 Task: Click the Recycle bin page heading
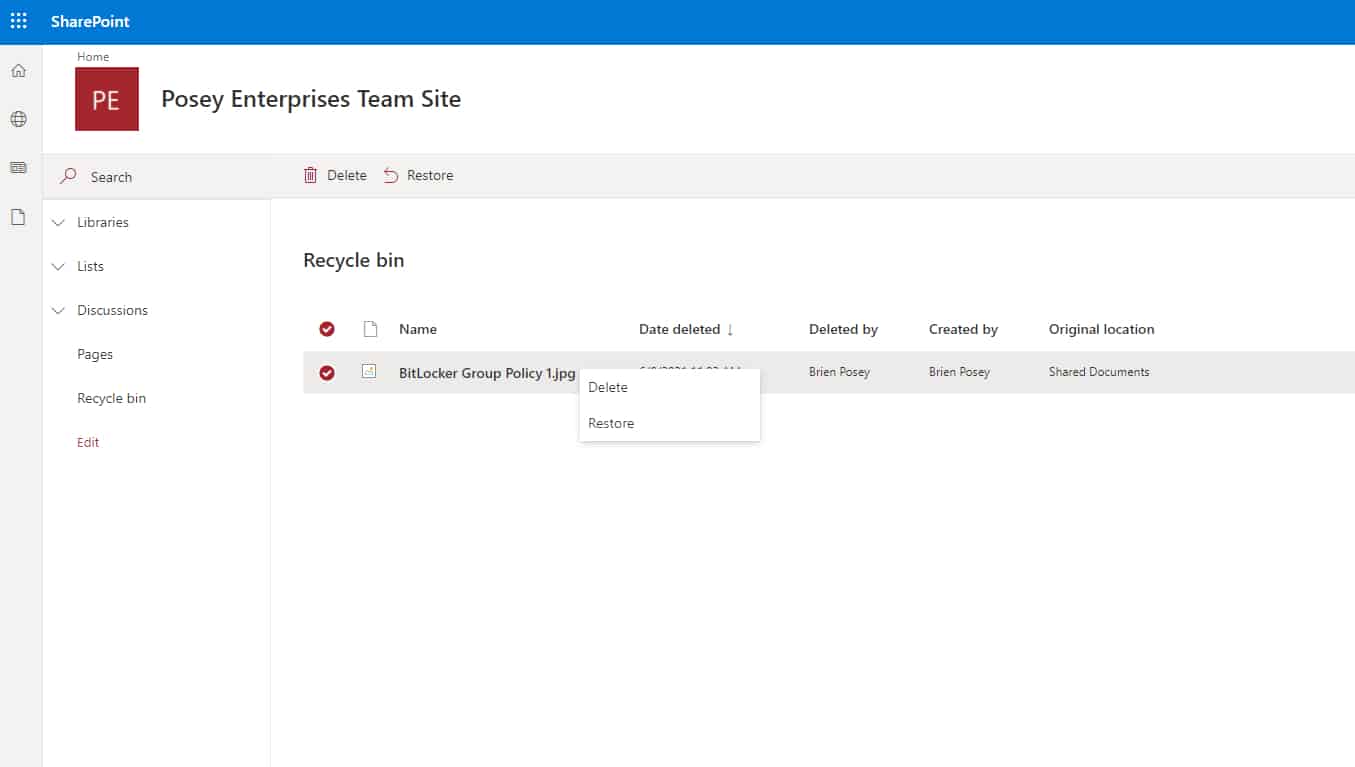(353, 261)
